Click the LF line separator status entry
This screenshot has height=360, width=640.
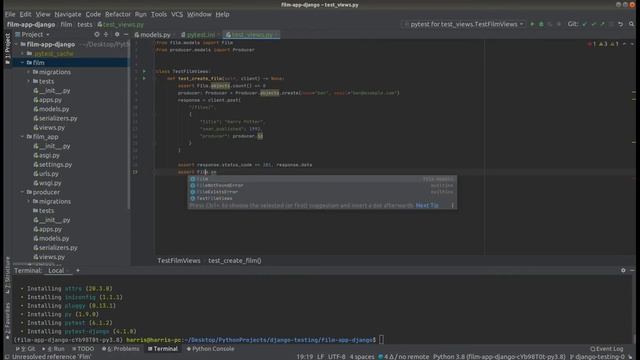click(320, 356)
